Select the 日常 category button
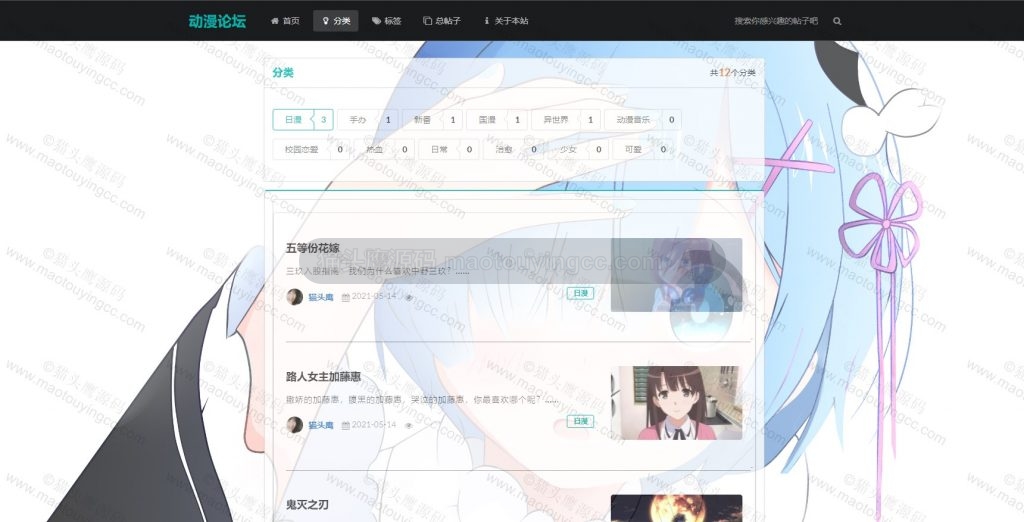1024x522 pixels. point(449,149)
